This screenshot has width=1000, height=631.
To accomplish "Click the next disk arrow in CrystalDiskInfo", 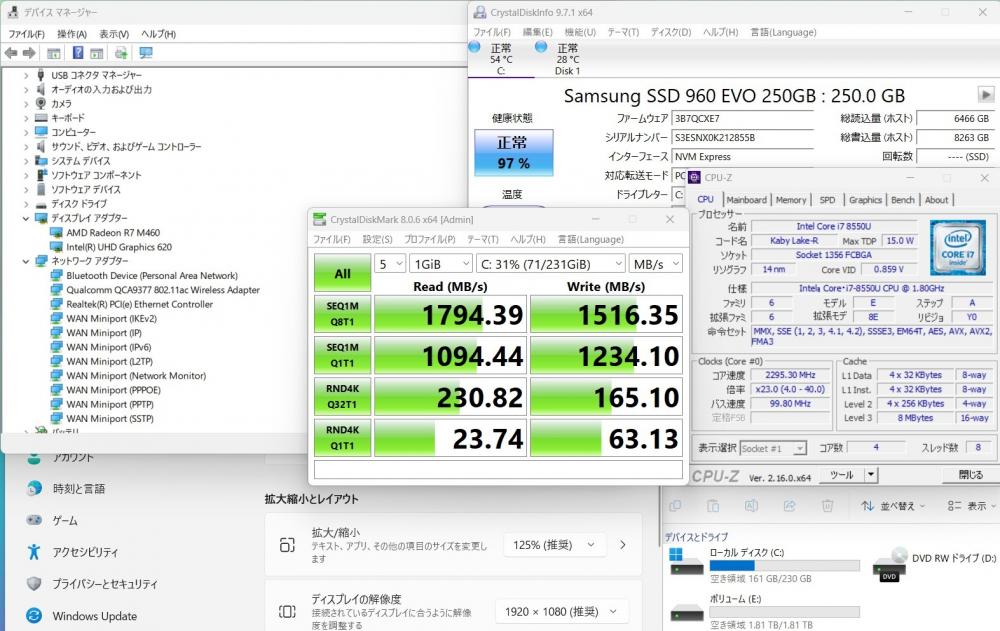I will (x=985, y=95).
